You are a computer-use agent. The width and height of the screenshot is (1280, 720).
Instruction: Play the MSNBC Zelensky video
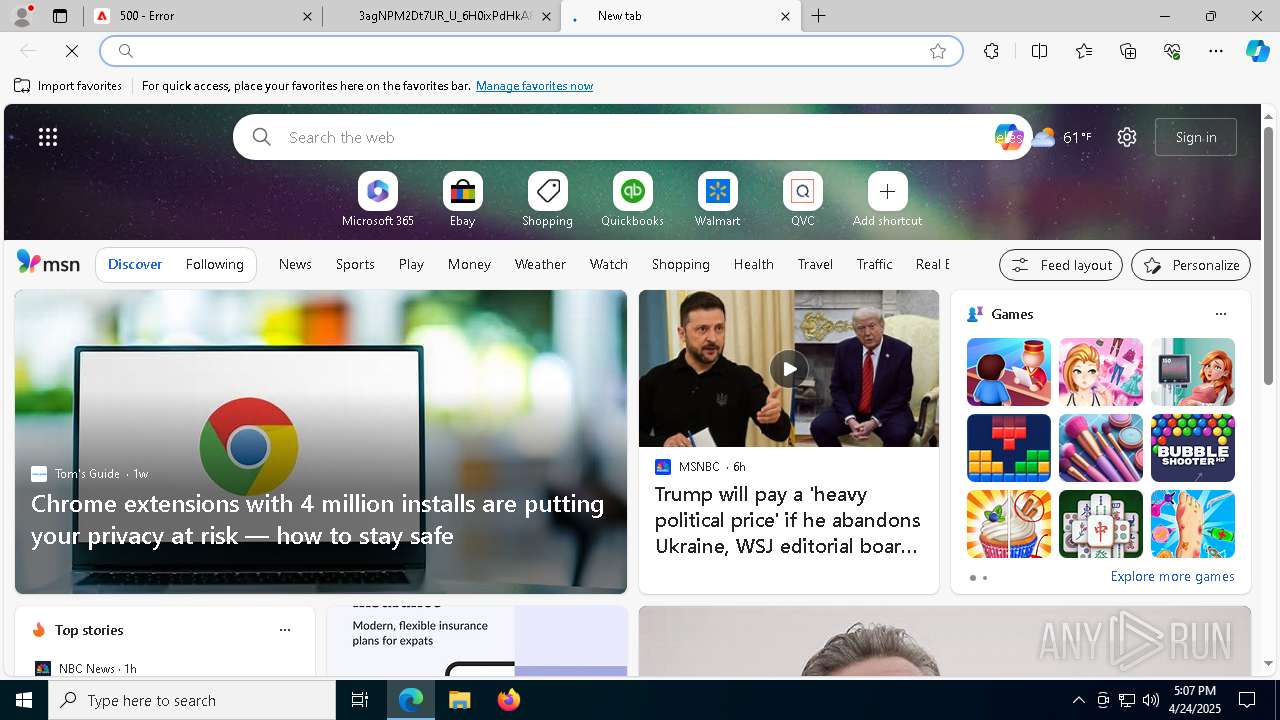[x=789, y=369]
